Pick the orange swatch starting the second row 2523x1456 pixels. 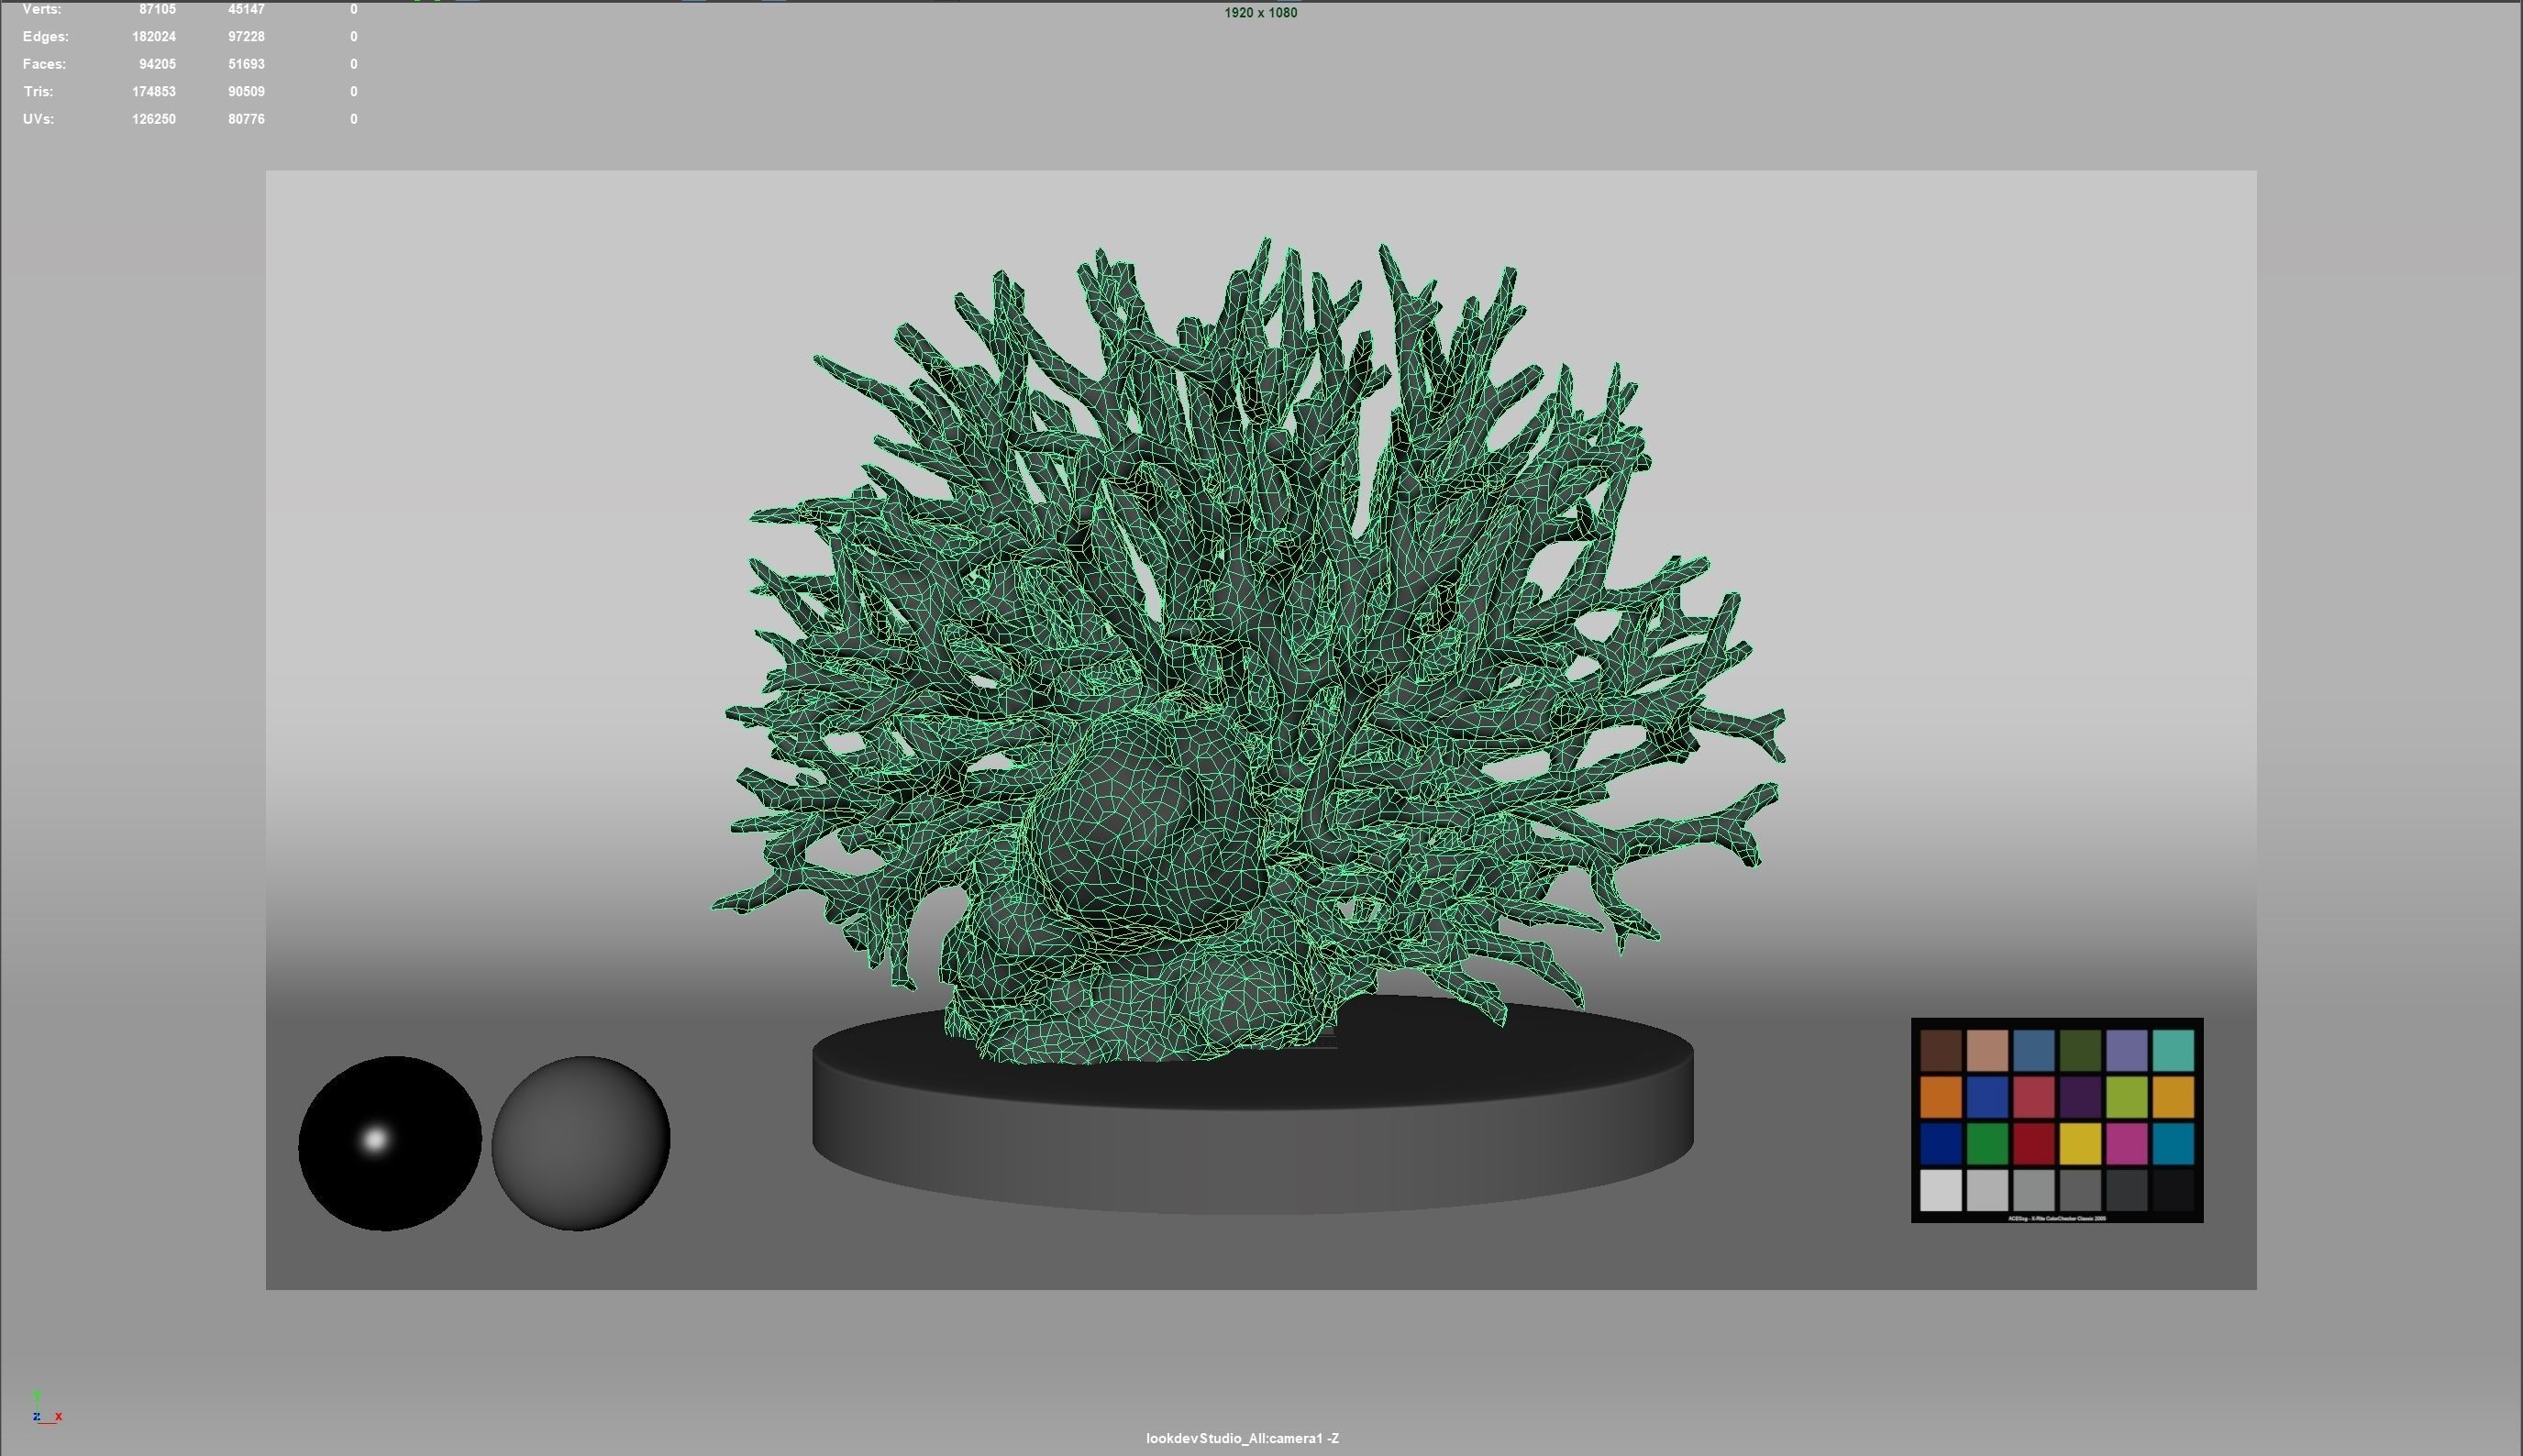tap(1941, 1097)
